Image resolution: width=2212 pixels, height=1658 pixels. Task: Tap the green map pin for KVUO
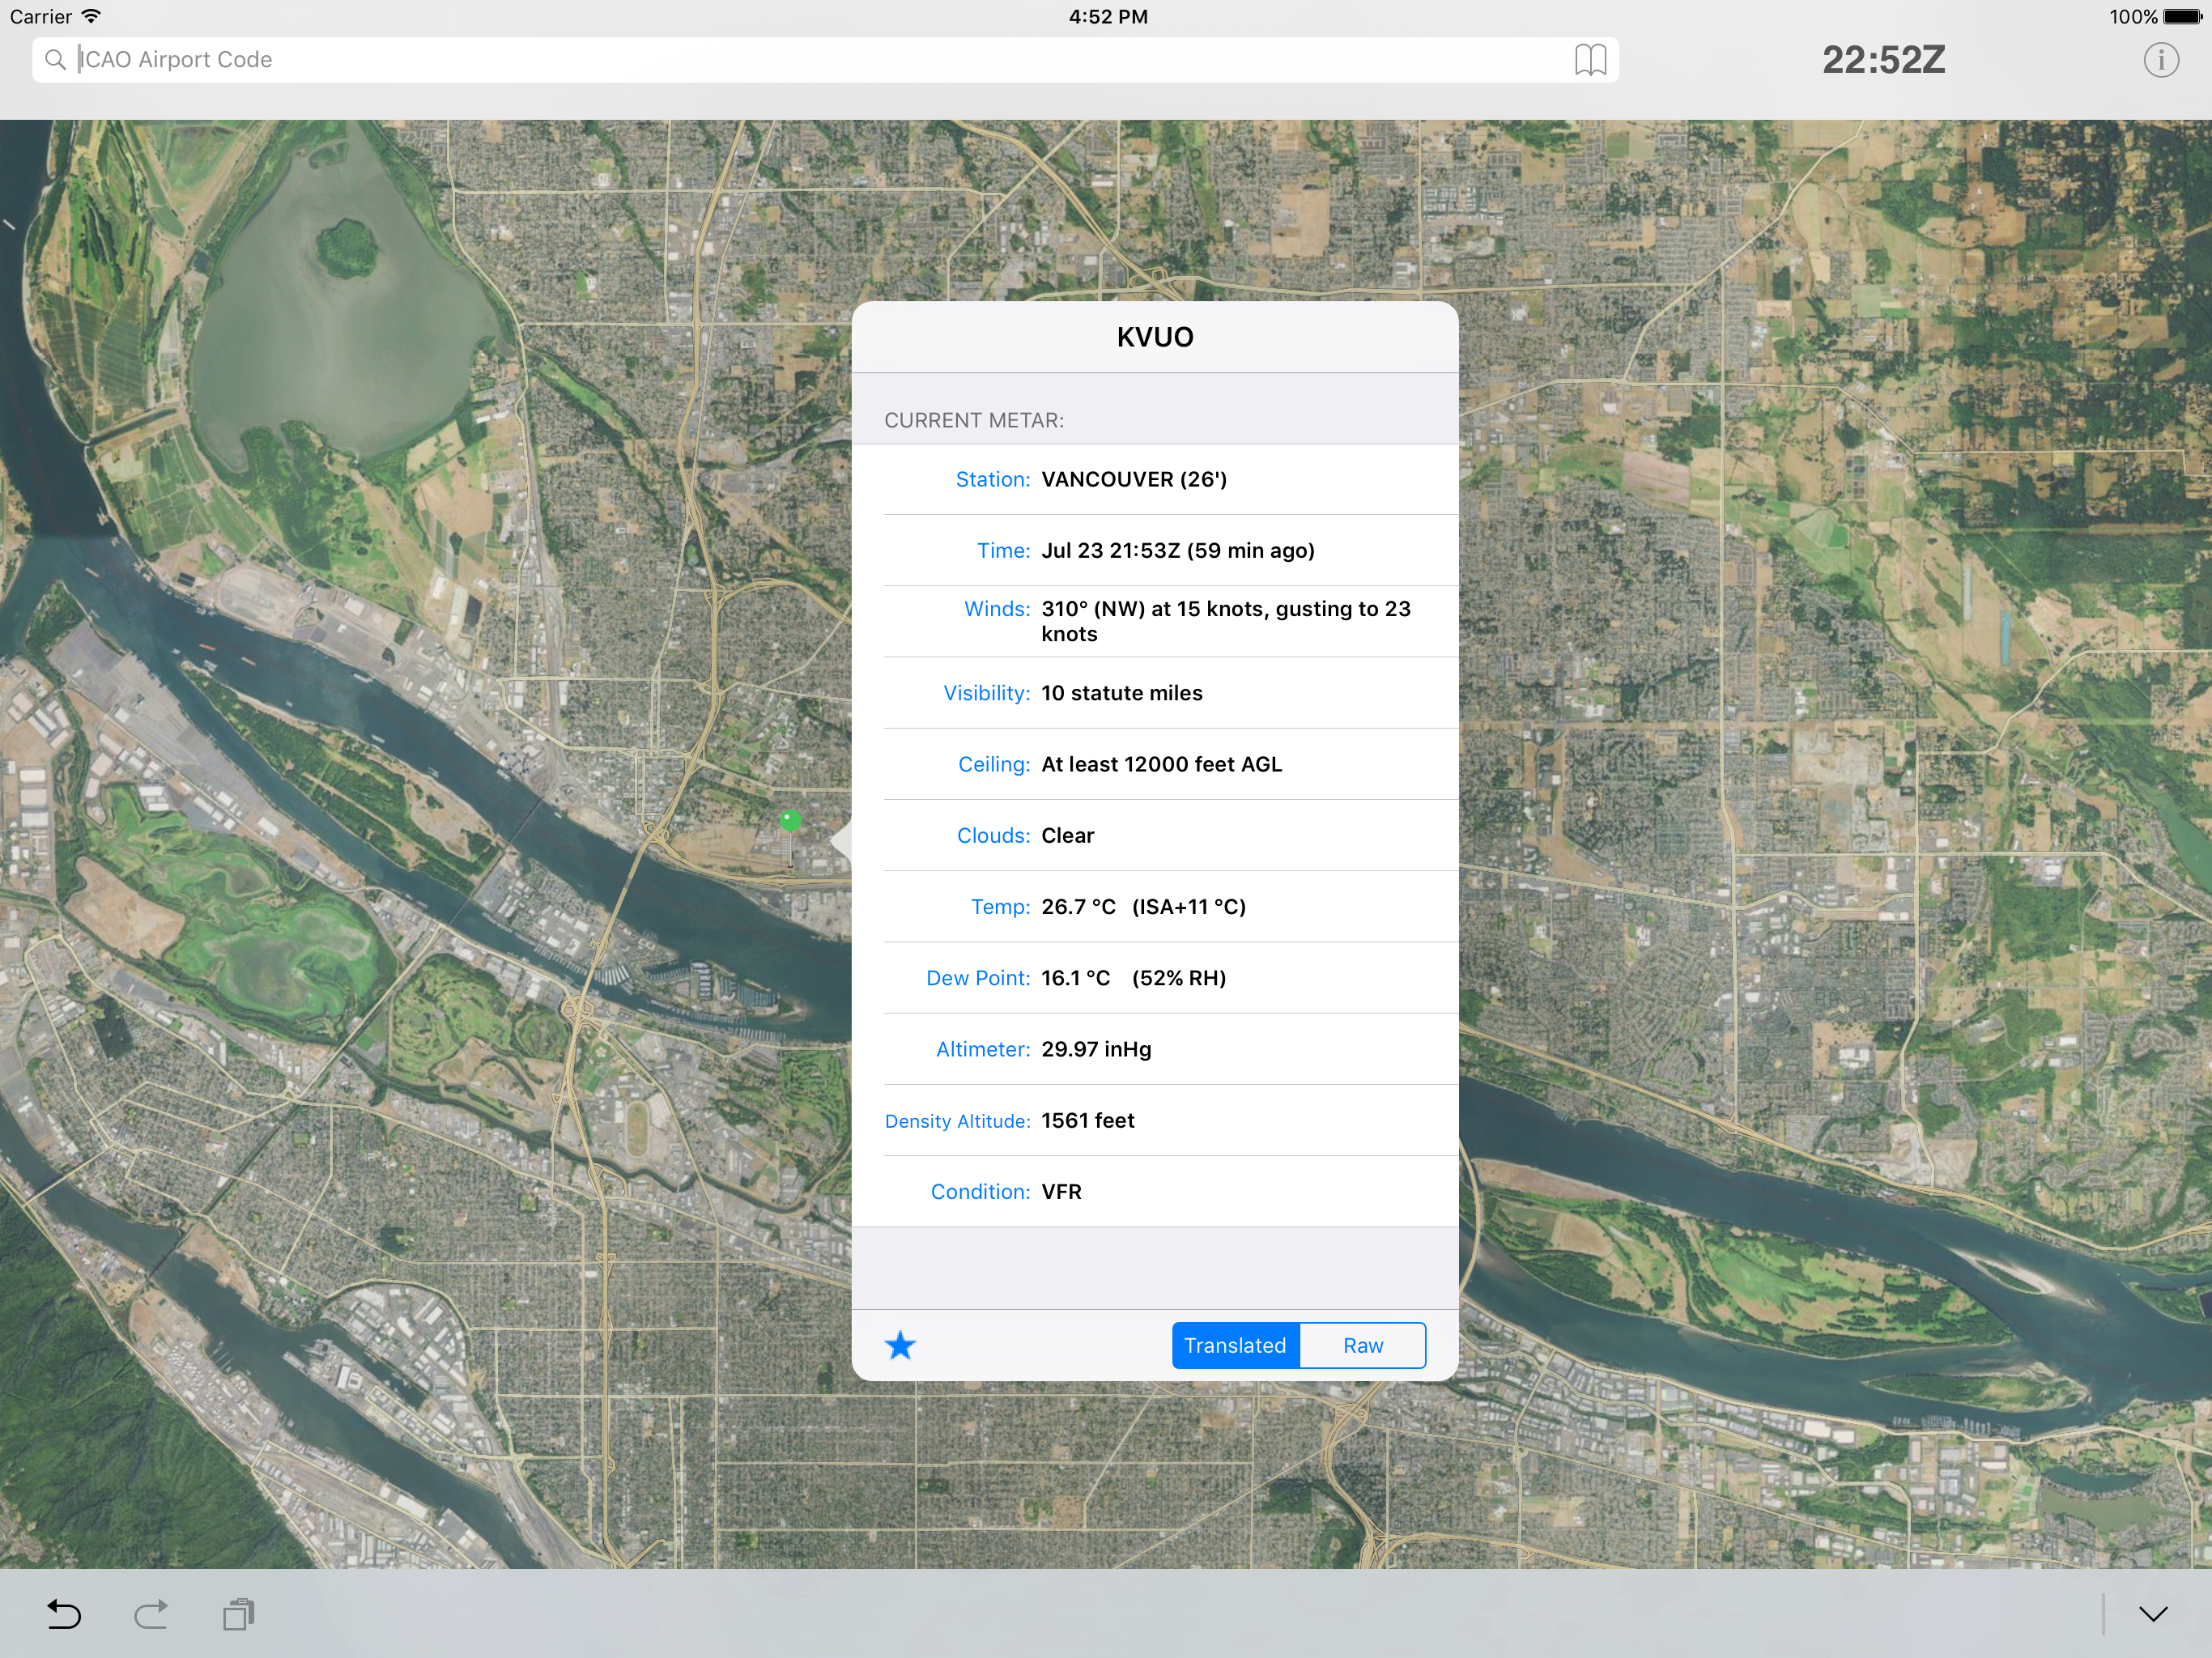pos(790,822)
